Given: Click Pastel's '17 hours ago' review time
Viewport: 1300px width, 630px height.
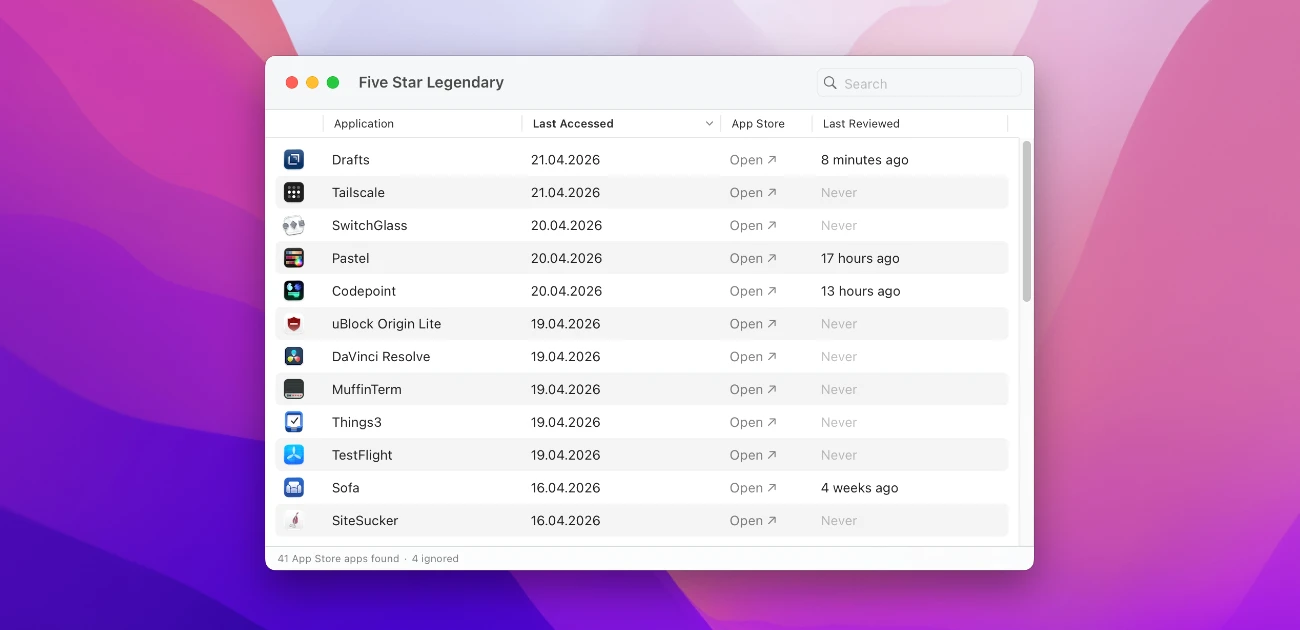Looking at the screenshot, I should click(860, 258).
